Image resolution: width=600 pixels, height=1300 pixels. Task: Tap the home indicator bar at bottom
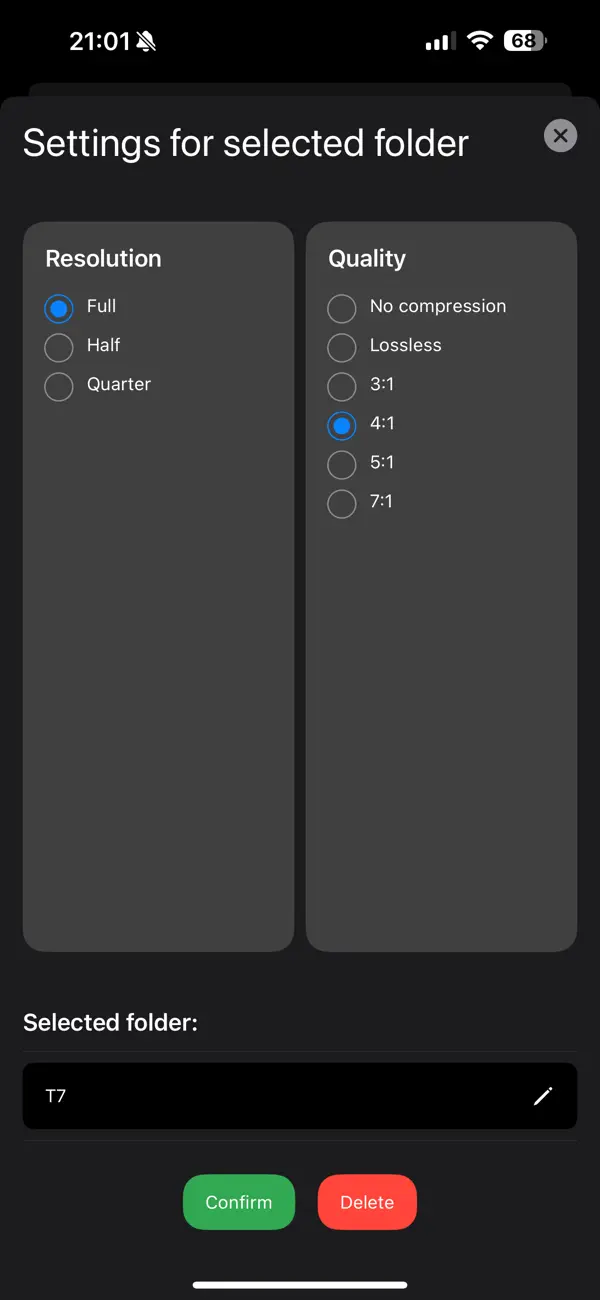[300, 1286]
